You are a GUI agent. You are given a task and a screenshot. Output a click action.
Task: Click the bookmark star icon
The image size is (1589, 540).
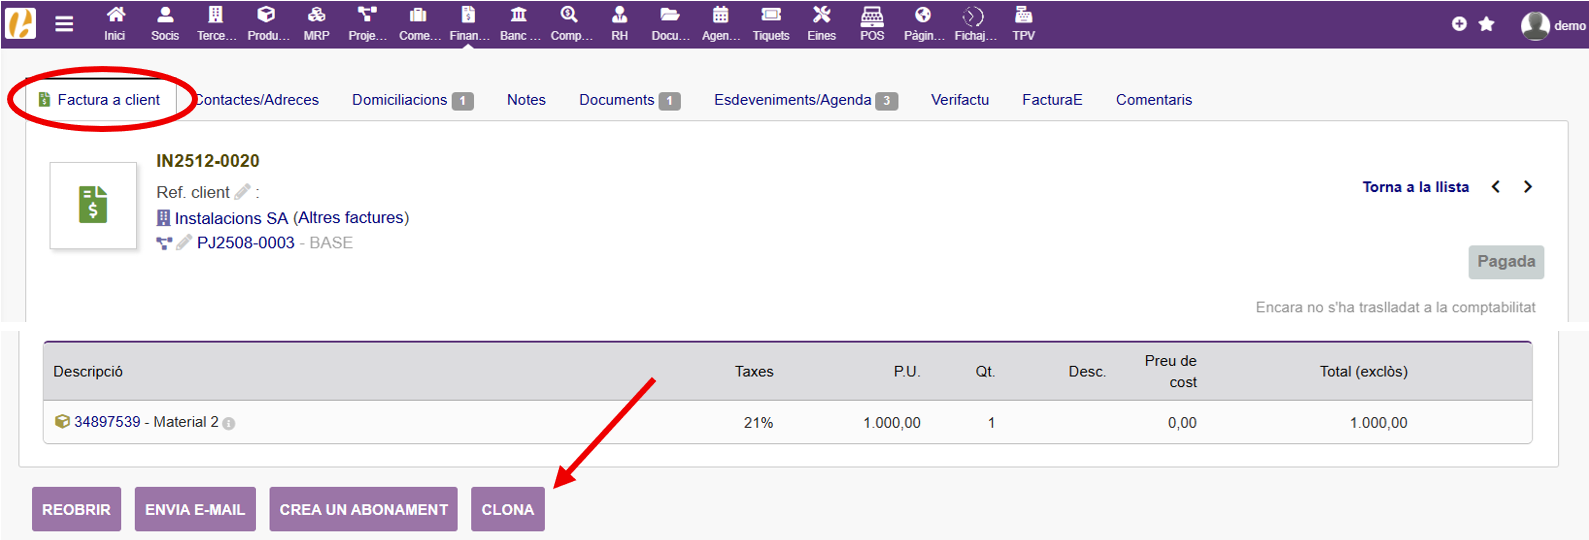point(1487,24)
